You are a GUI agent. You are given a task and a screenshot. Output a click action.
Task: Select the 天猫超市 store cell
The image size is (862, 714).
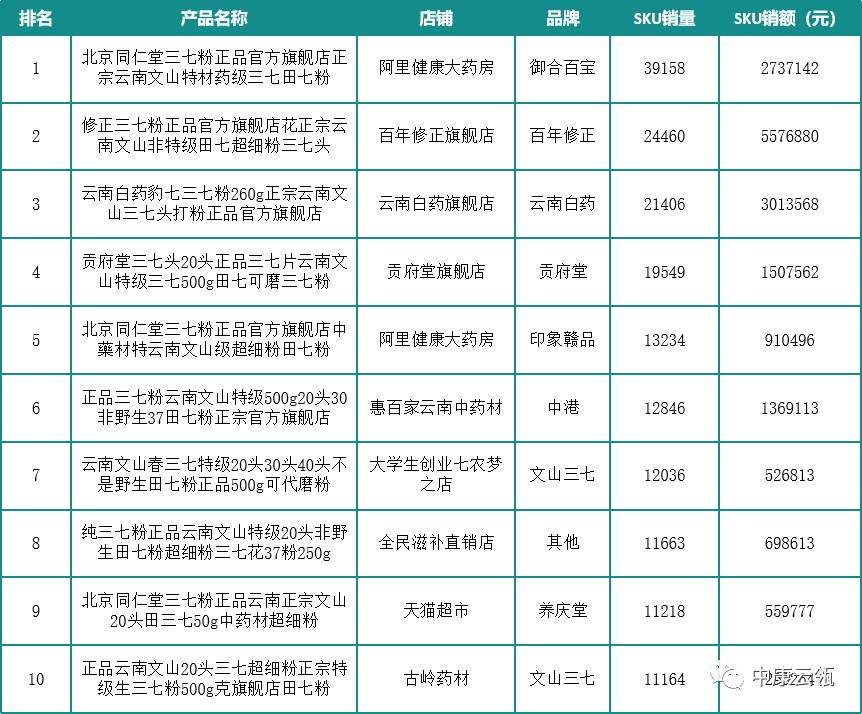436,611
